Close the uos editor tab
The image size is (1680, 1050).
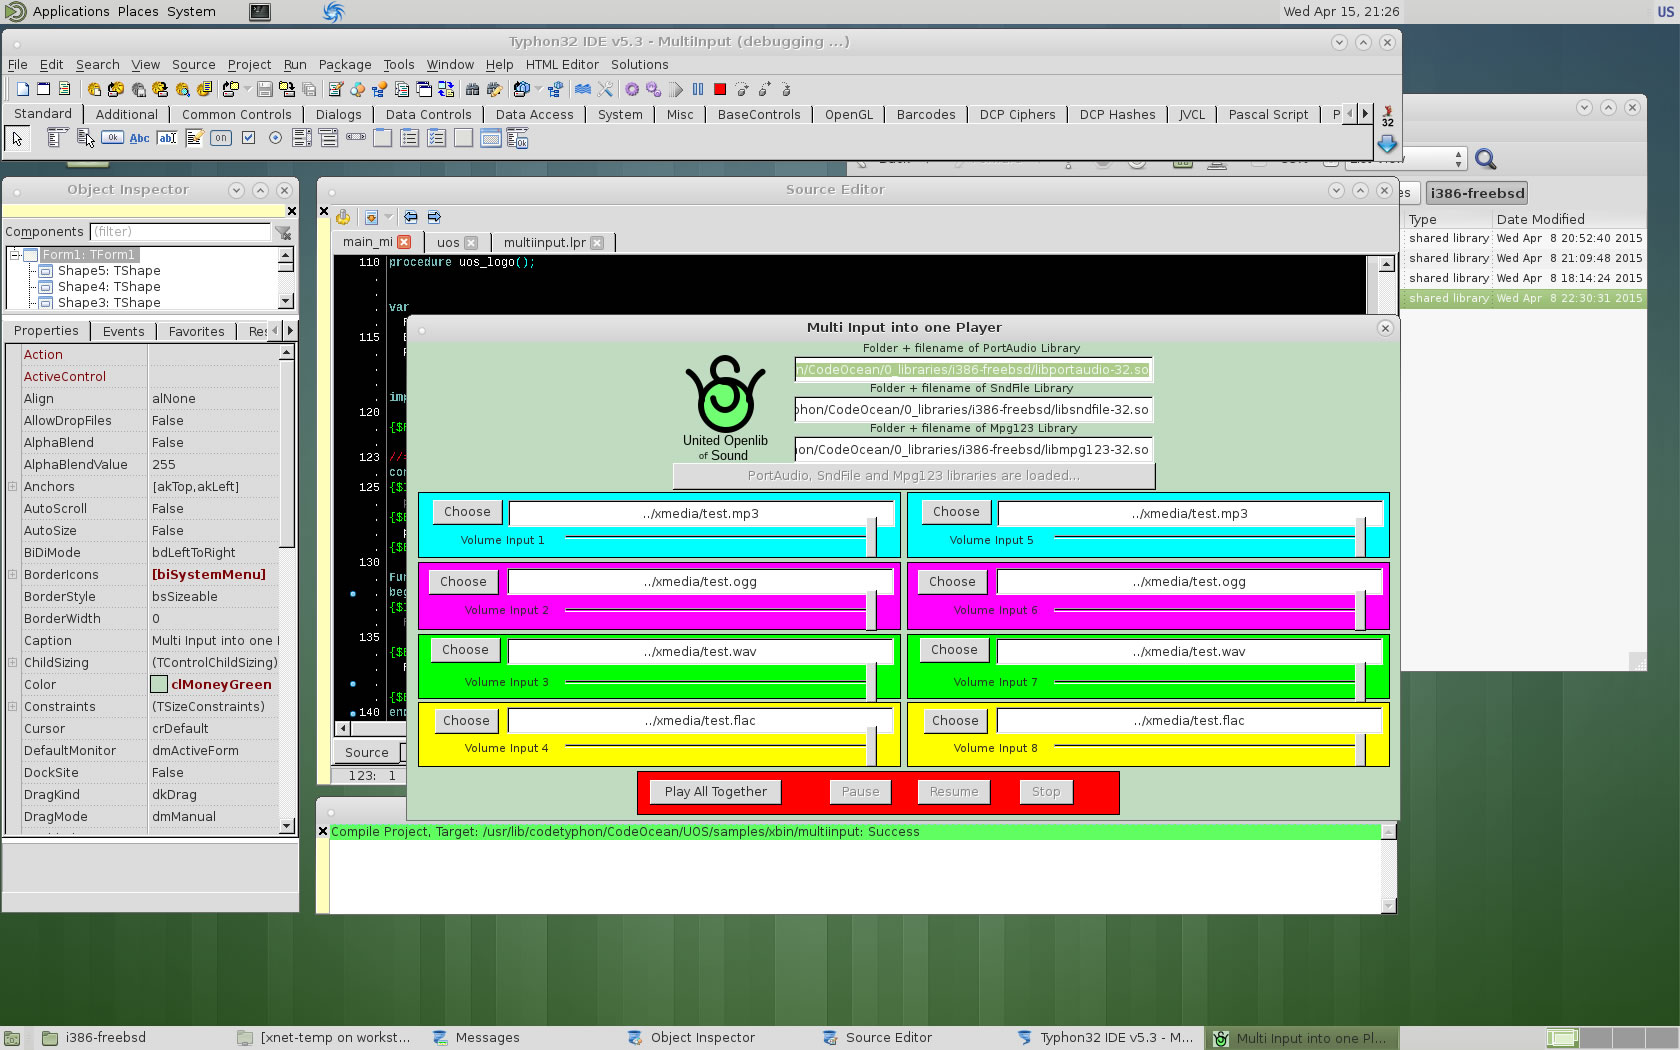point(471,242)
